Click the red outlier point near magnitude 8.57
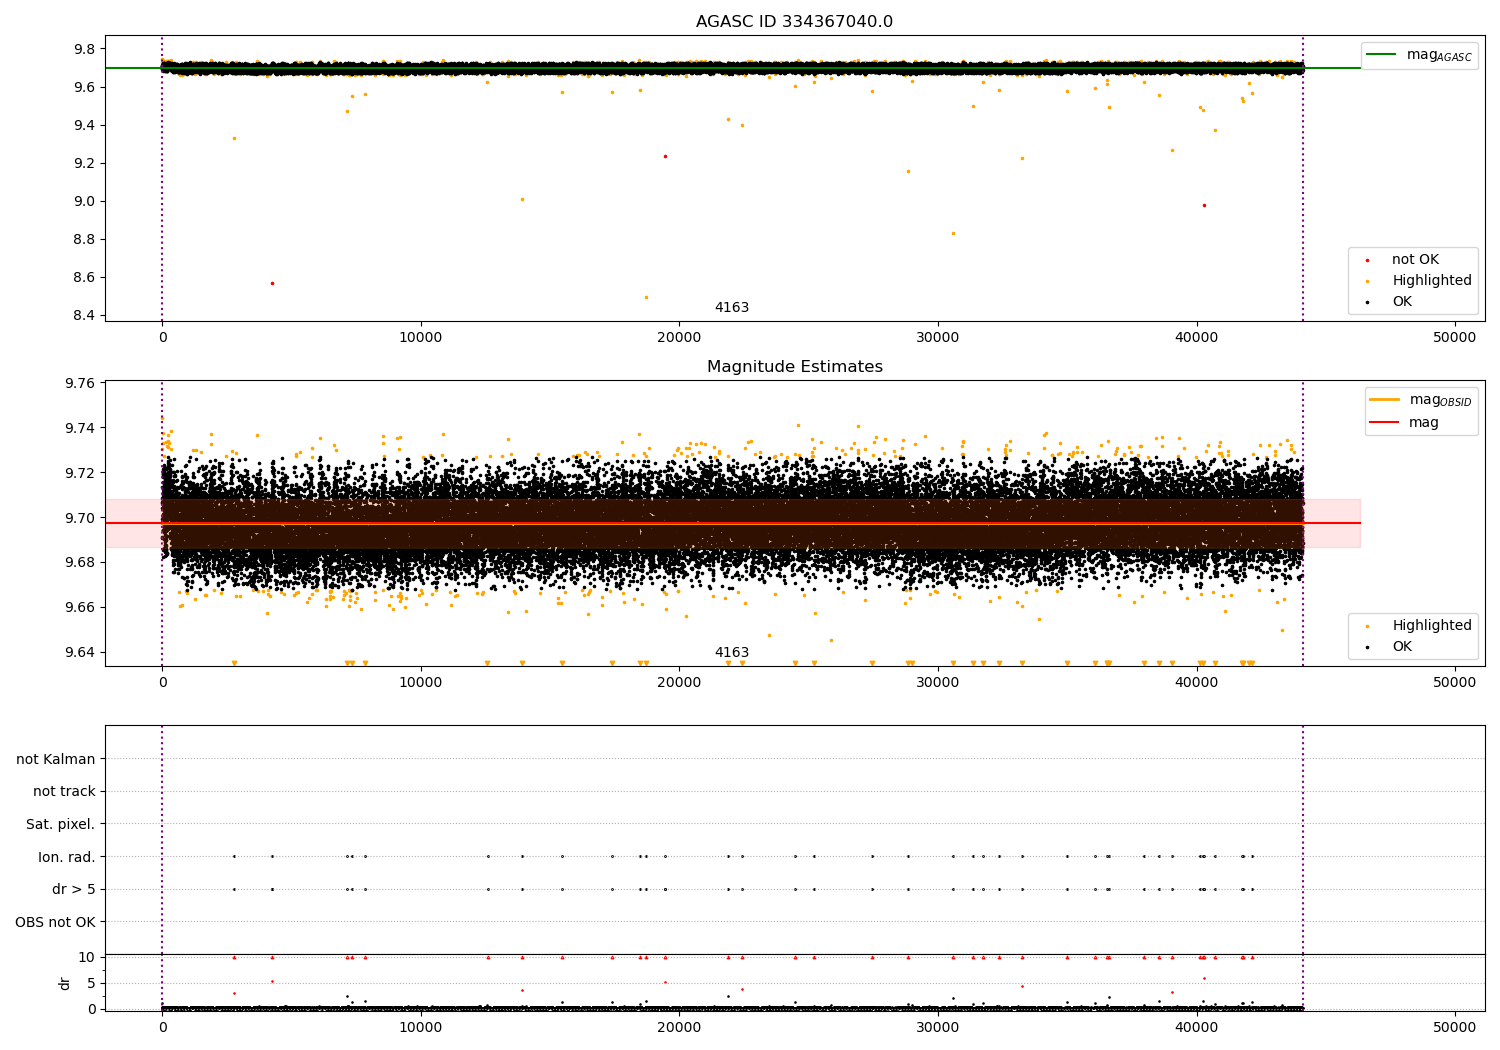Screen dimensions: 1500x1050 click(x=272, y=283)
